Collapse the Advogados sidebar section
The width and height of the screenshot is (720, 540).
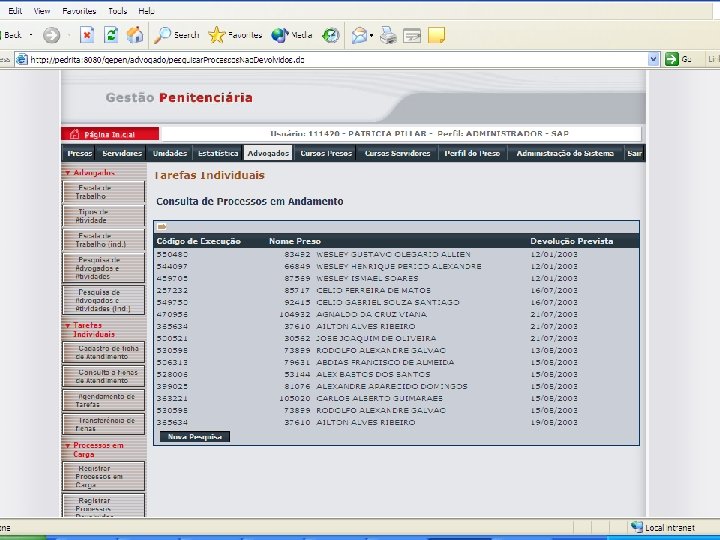click(68, 173)
